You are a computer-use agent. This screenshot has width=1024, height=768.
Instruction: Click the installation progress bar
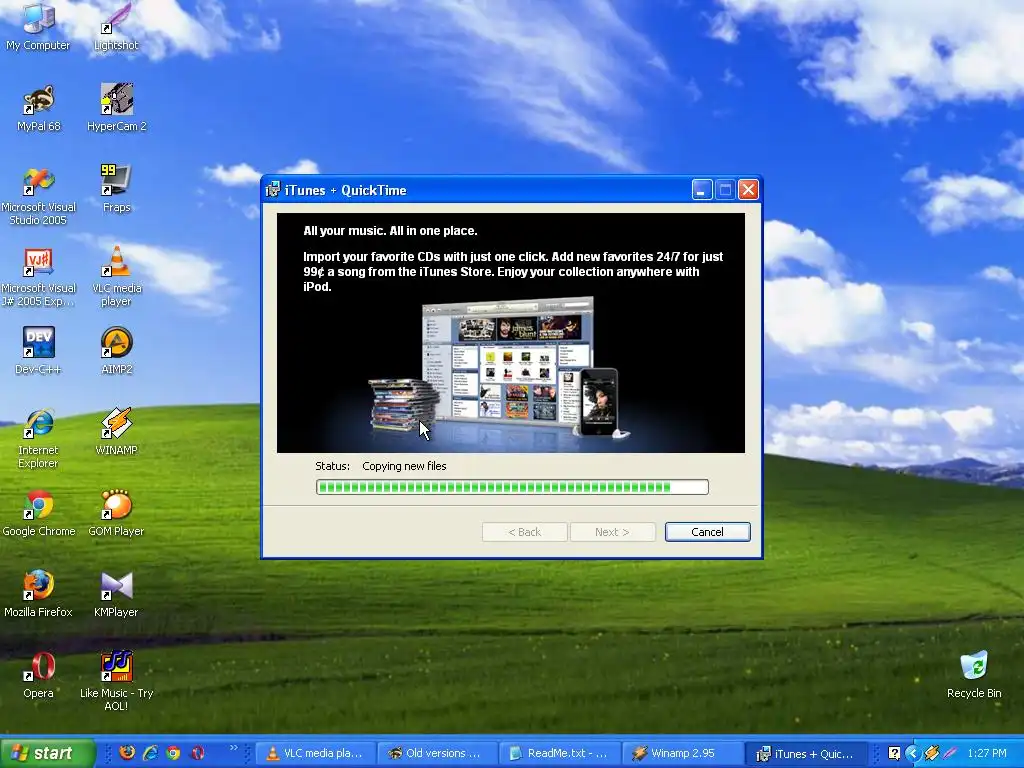512,487
